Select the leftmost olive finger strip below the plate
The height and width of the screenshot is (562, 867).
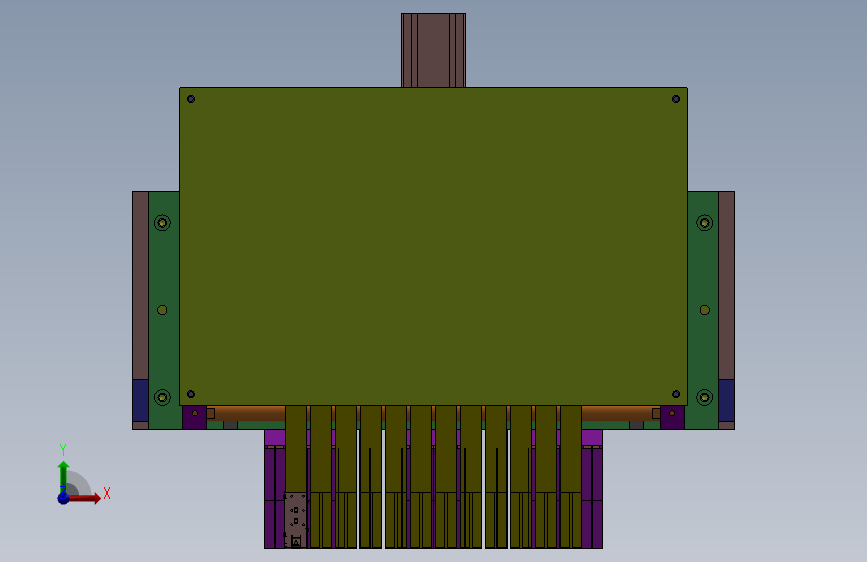[296, 449]
